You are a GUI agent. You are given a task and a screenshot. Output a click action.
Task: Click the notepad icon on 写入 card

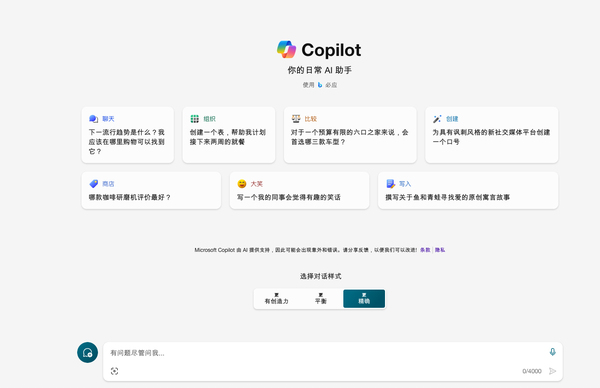coord(390,184)
